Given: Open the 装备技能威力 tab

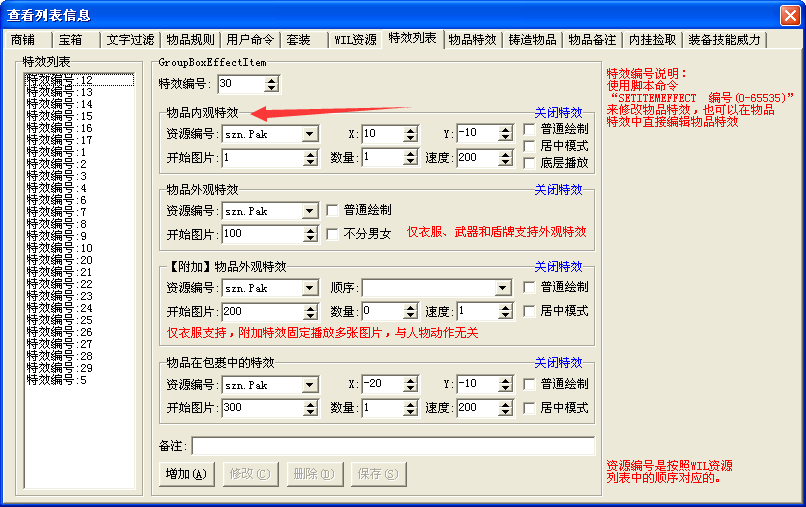Looking at the screenshot, I should (724, 40).
